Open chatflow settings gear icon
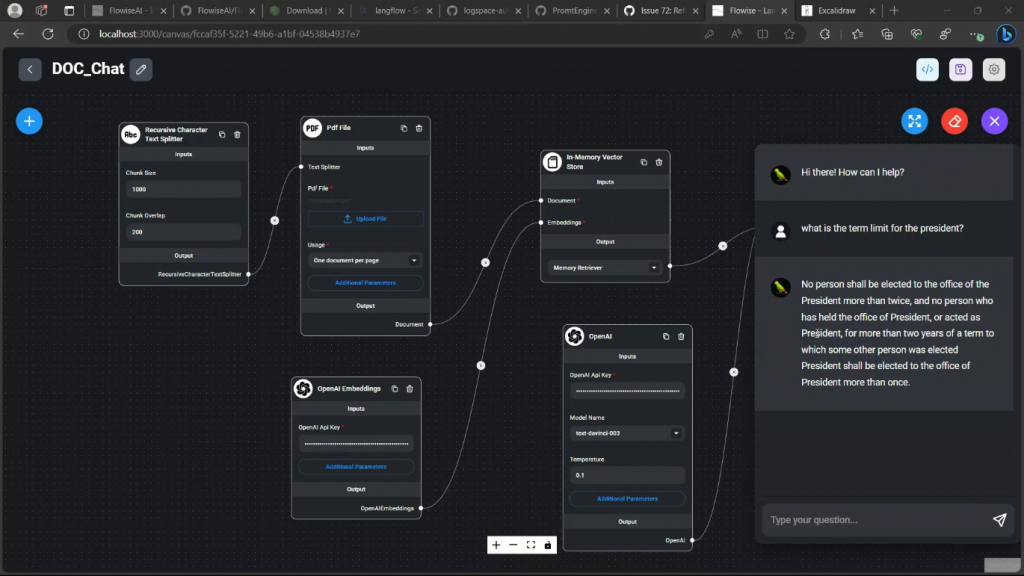The image size is (1024, 576). tap(993, 69)
